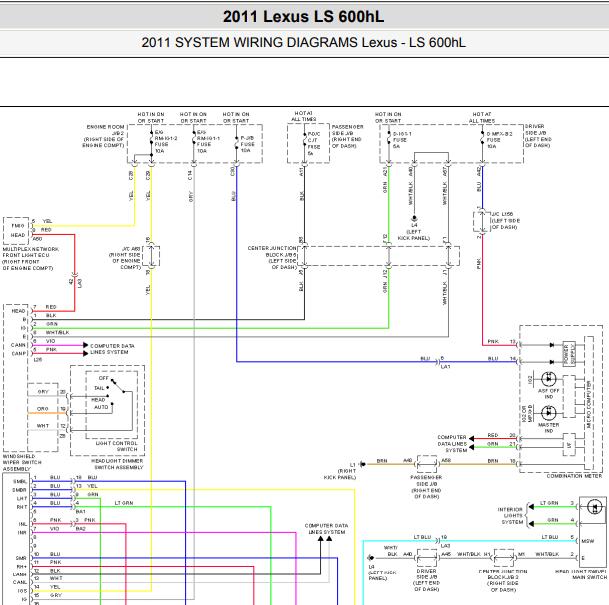609x605 pixels.
Task: Click the "LA1" connector label
Action: click(445, 366)
